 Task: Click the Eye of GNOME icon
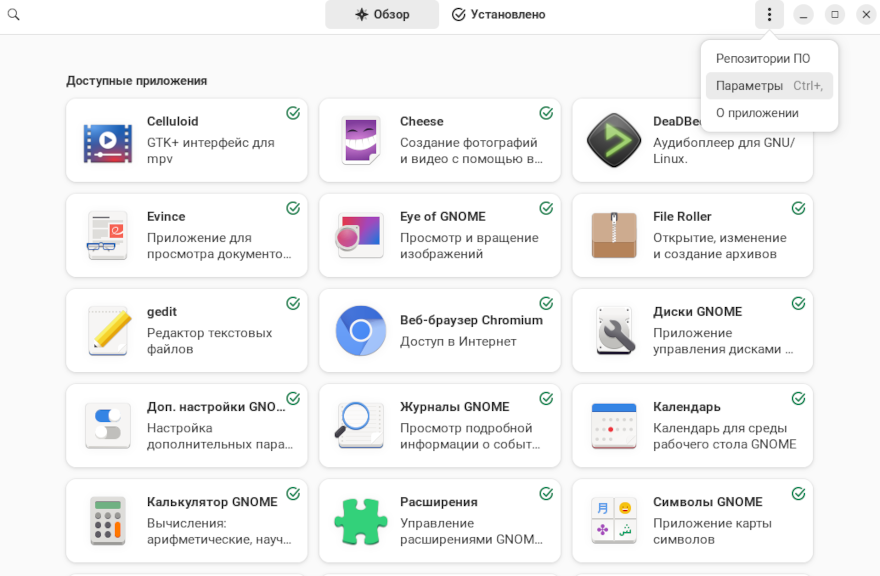[360, 236]
